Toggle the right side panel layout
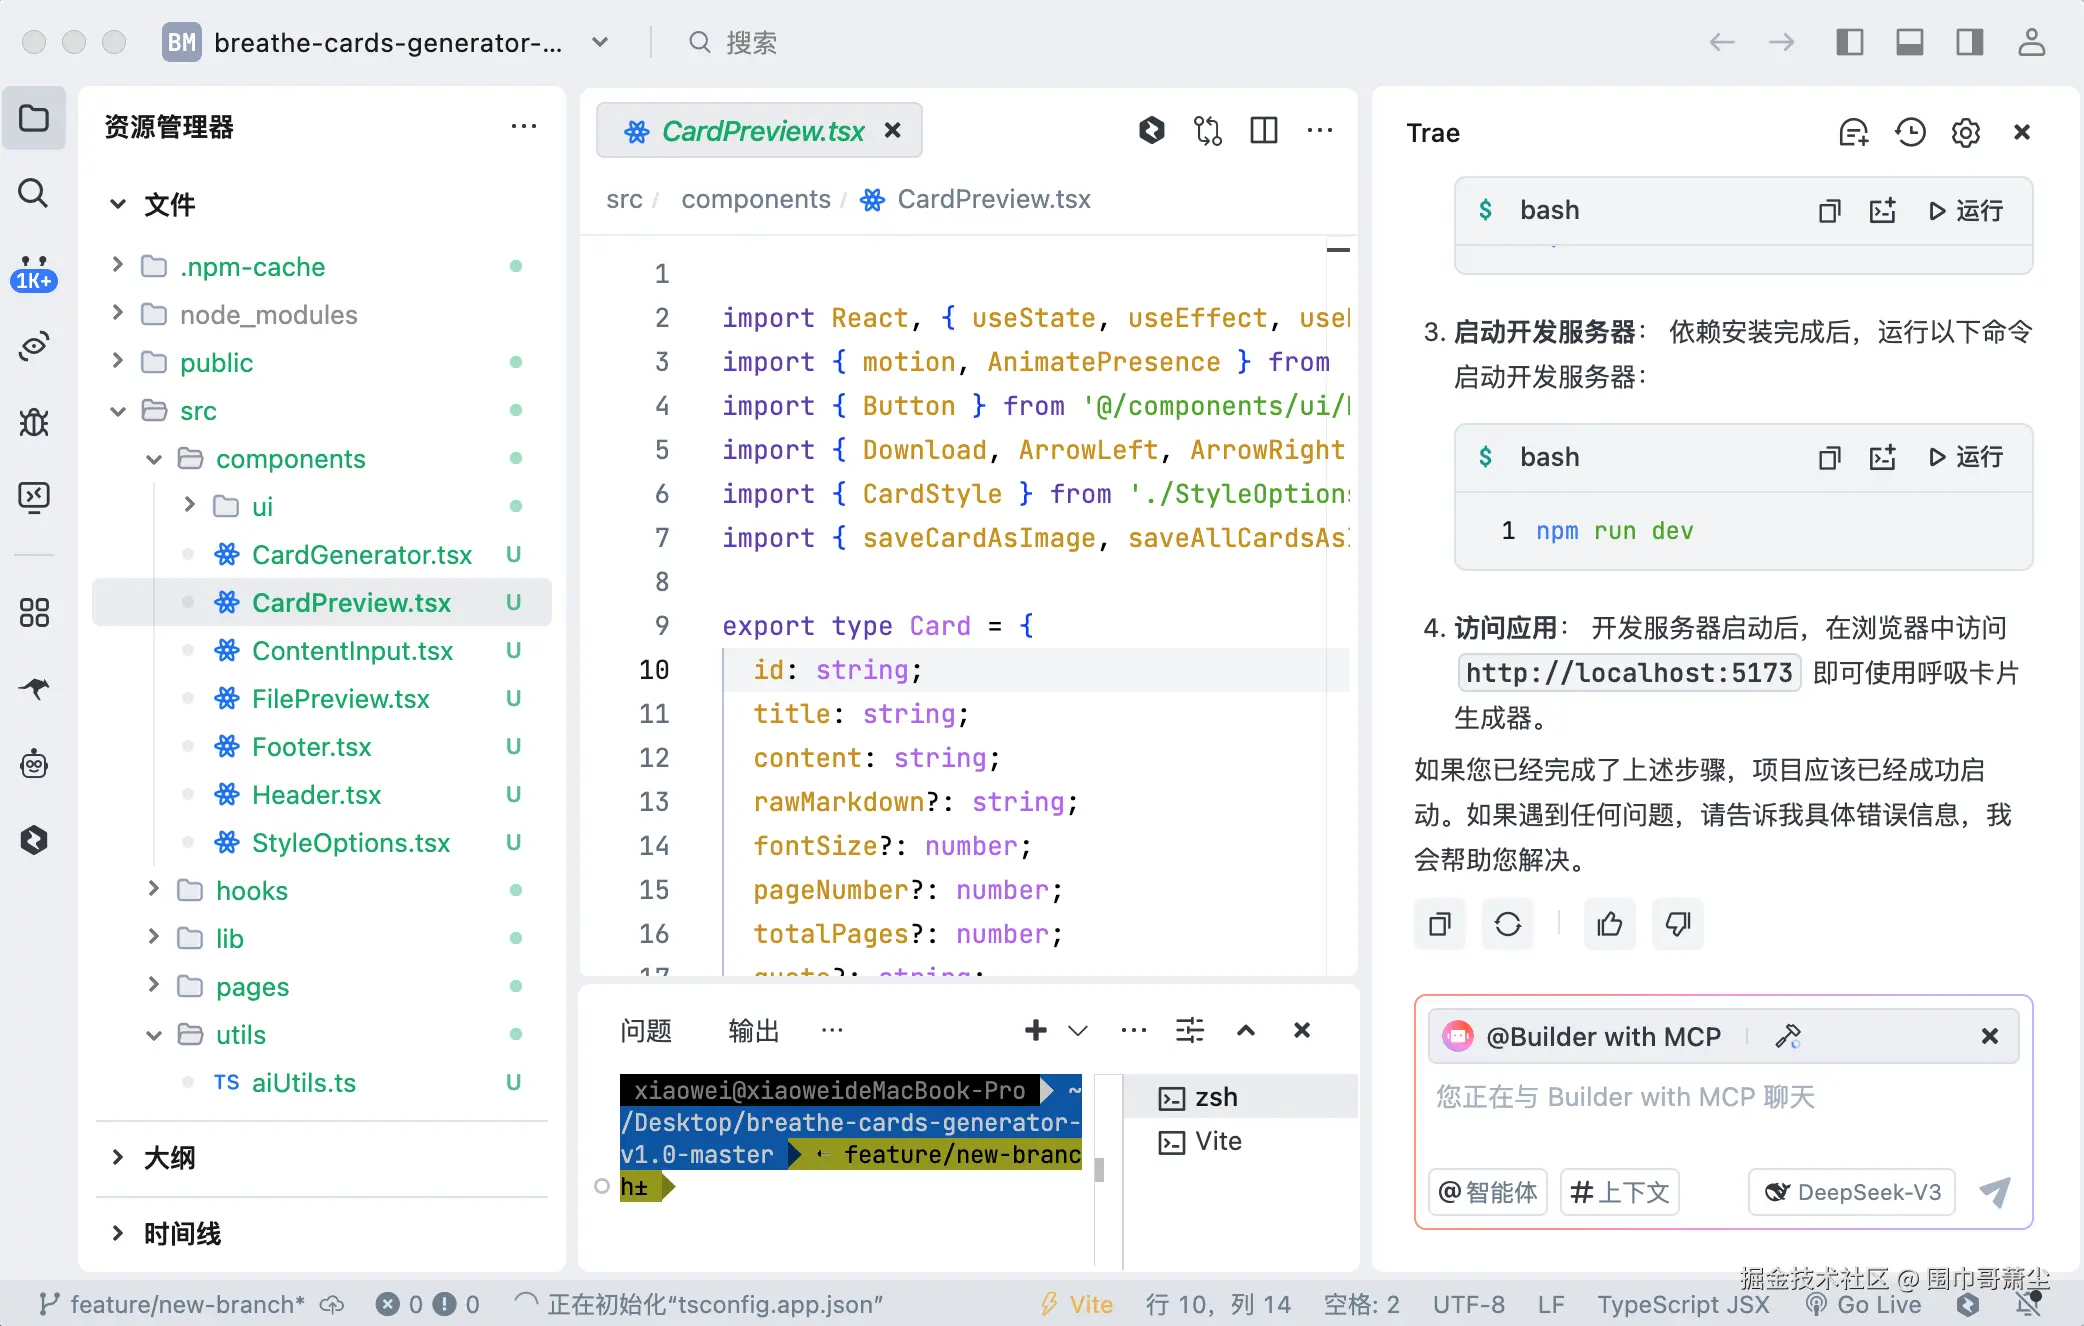 pos(1970,42)
